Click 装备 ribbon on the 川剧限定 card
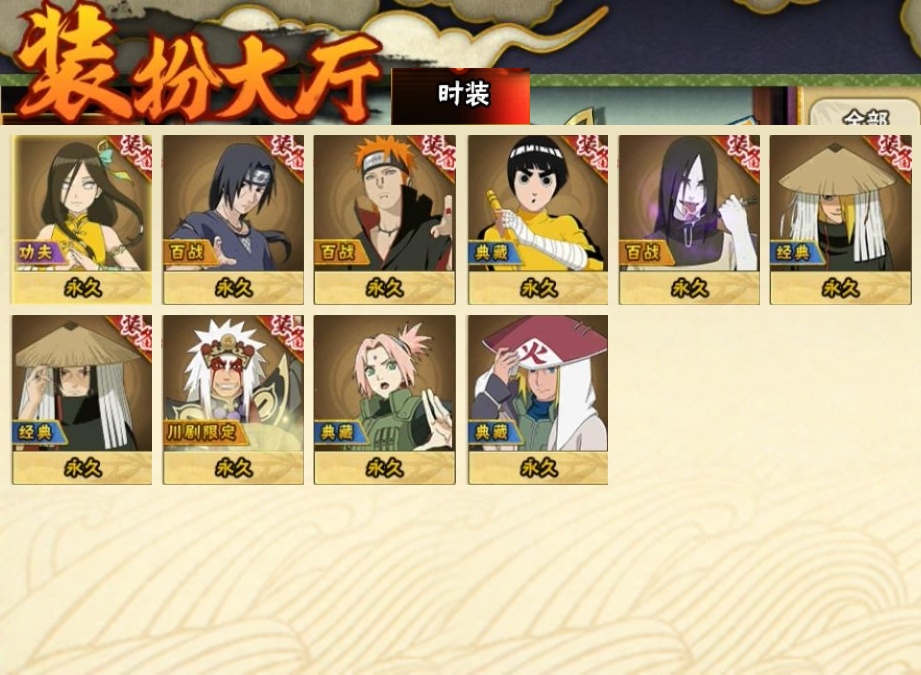921x675 pixels. (285, 333)
